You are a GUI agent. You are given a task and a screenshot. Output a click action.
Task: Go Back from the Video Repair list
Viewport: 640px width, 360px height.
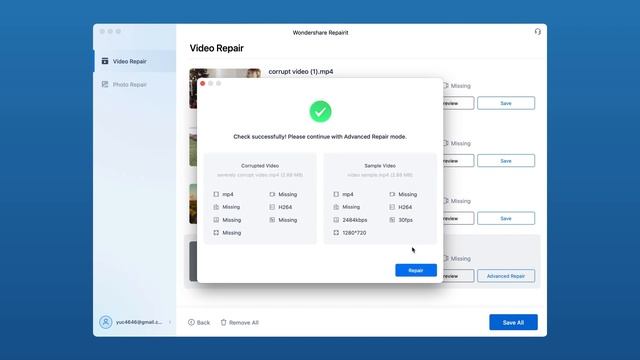[x=199, y=322]
